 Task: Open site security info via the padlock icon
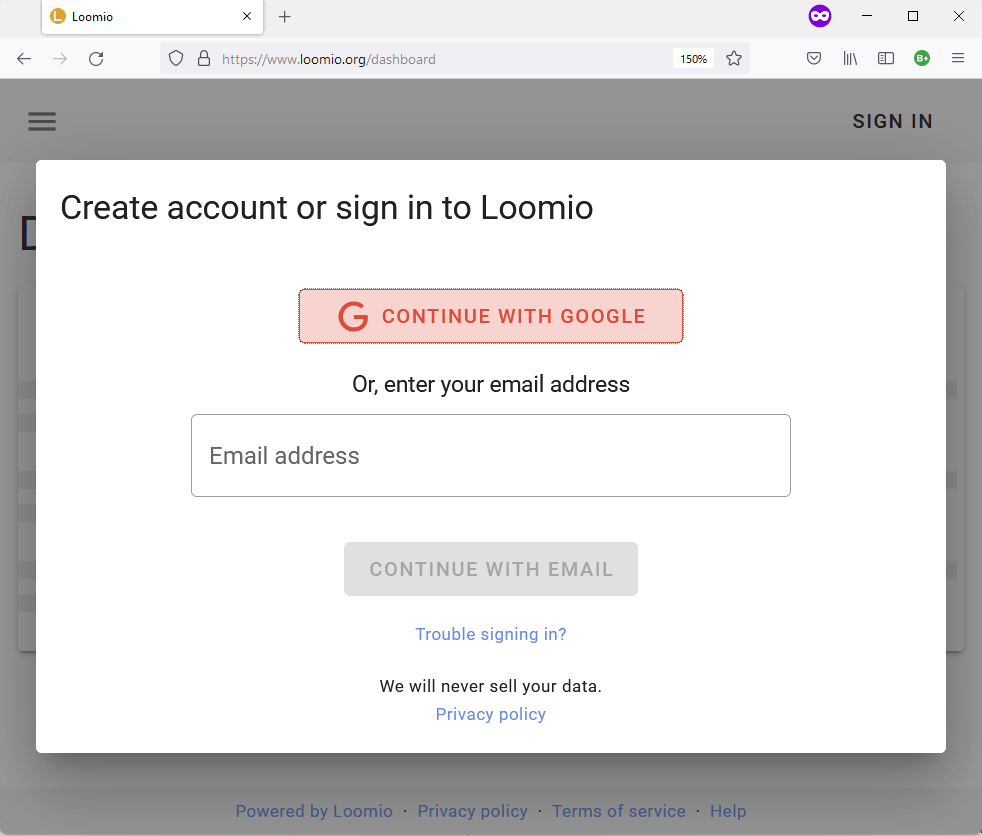[204, 59]
